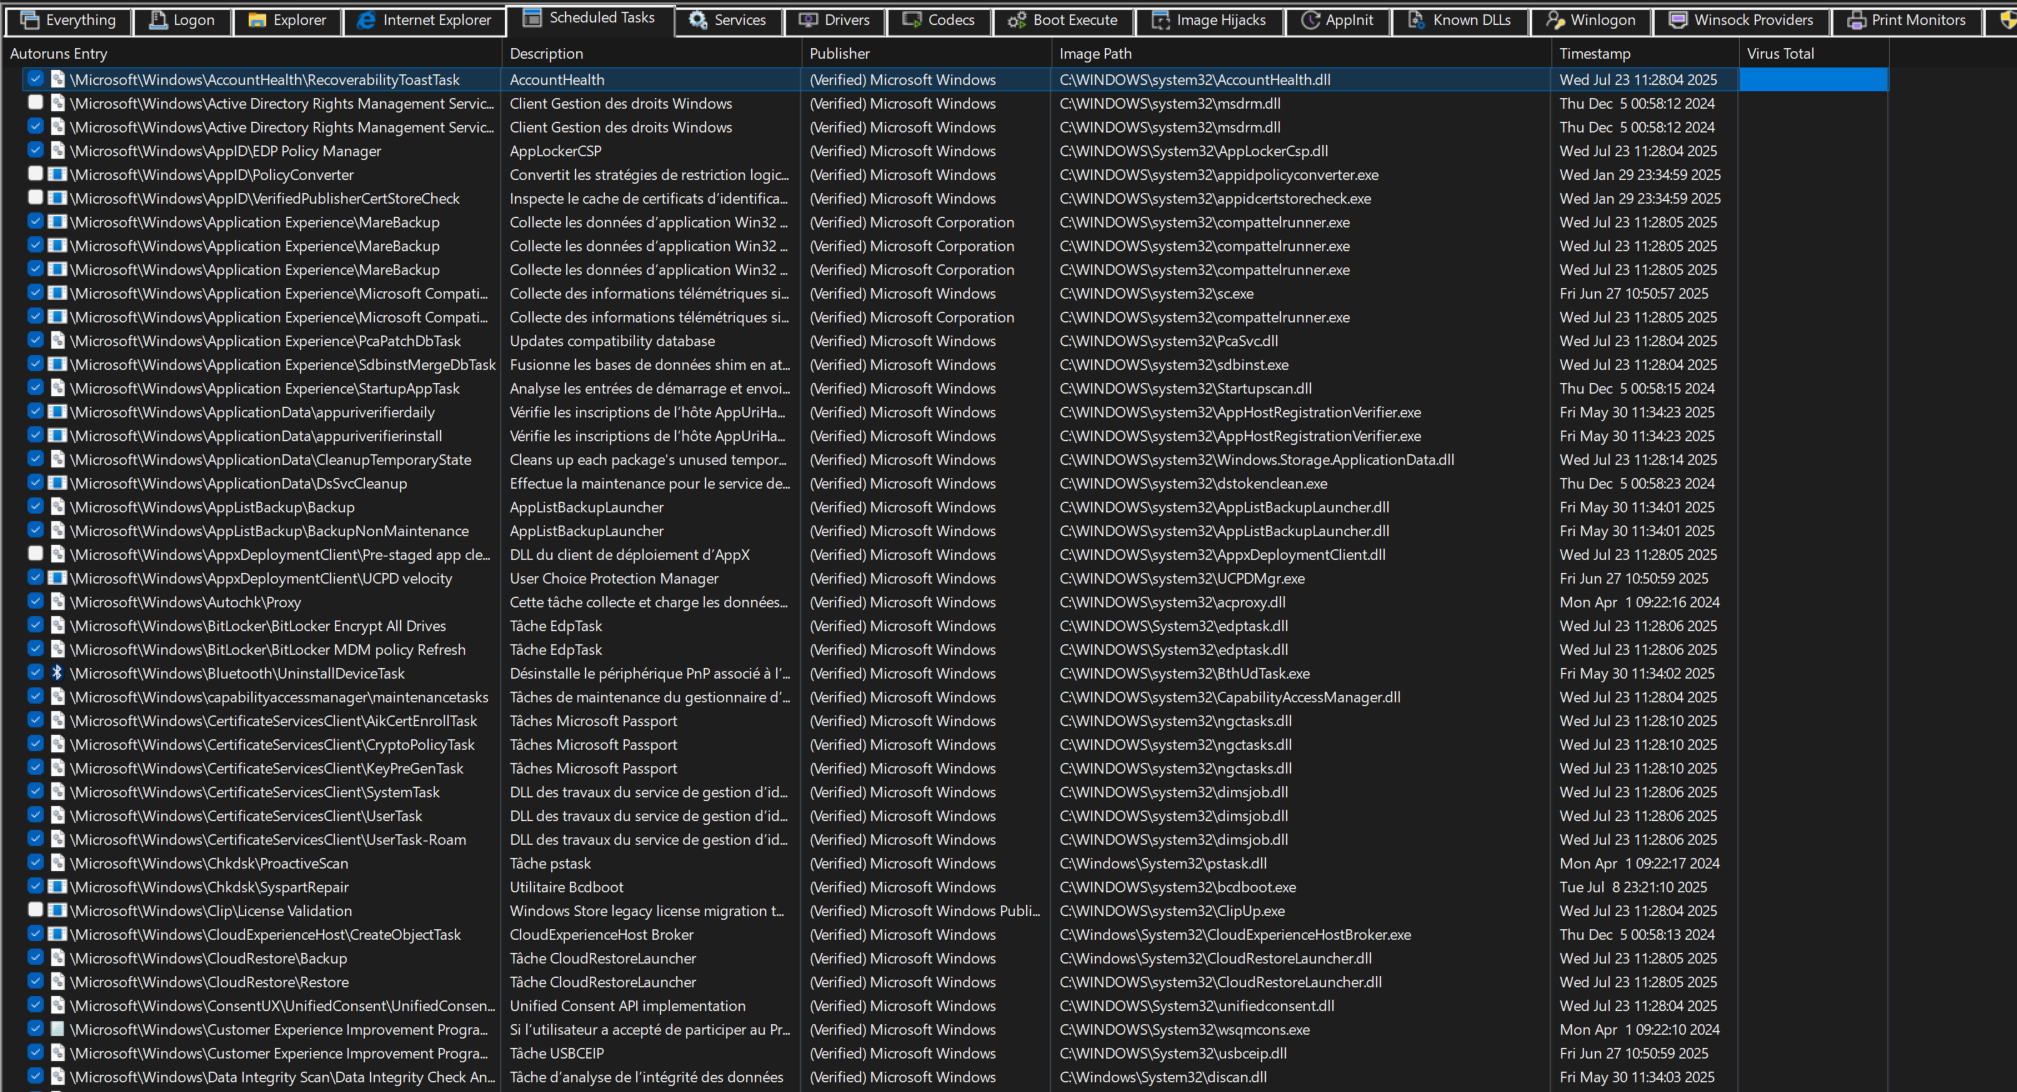Uncheck the Autochk\Proxy entry checkbox
The width and height of the screenshot is (2017, 1092).
pyautogui.click(x=36, y=602)
